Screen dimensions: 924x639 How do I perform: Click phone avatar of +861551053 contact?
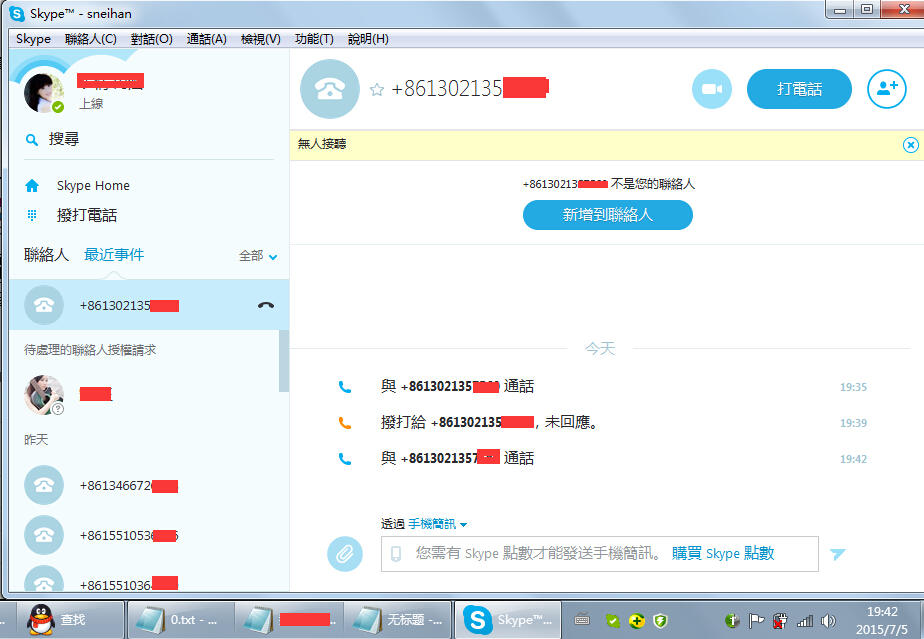click(44, 535)
